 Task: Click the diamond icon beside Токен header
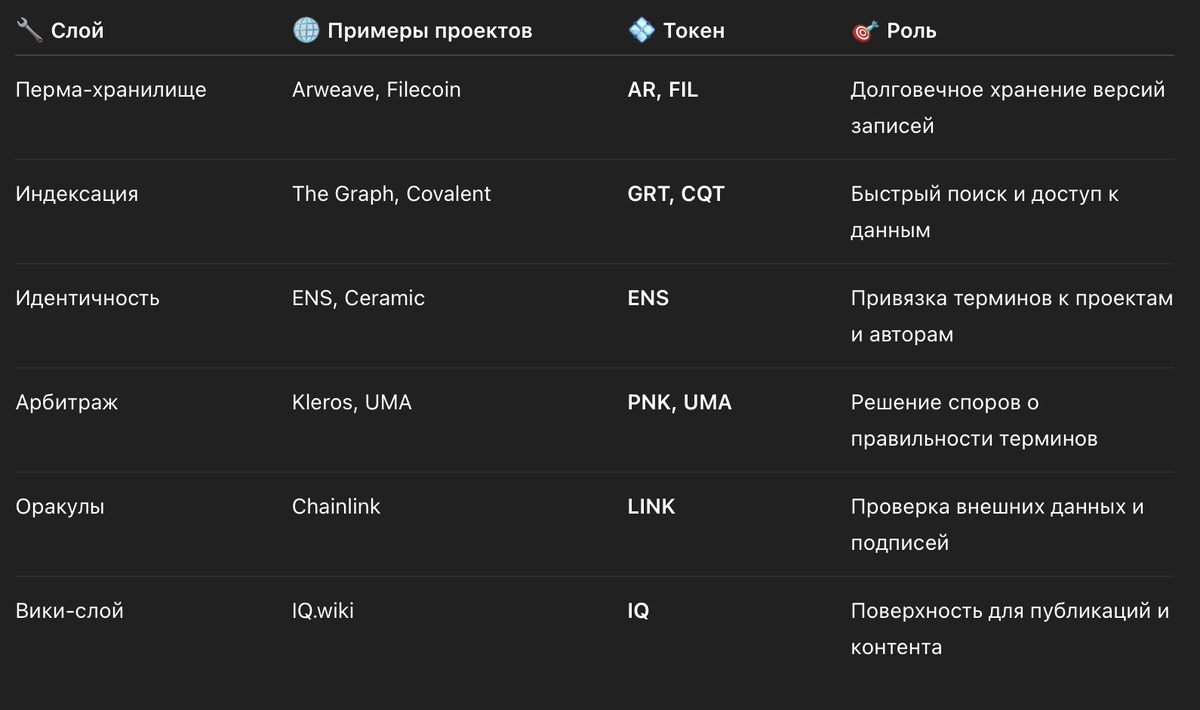[640, 31]
